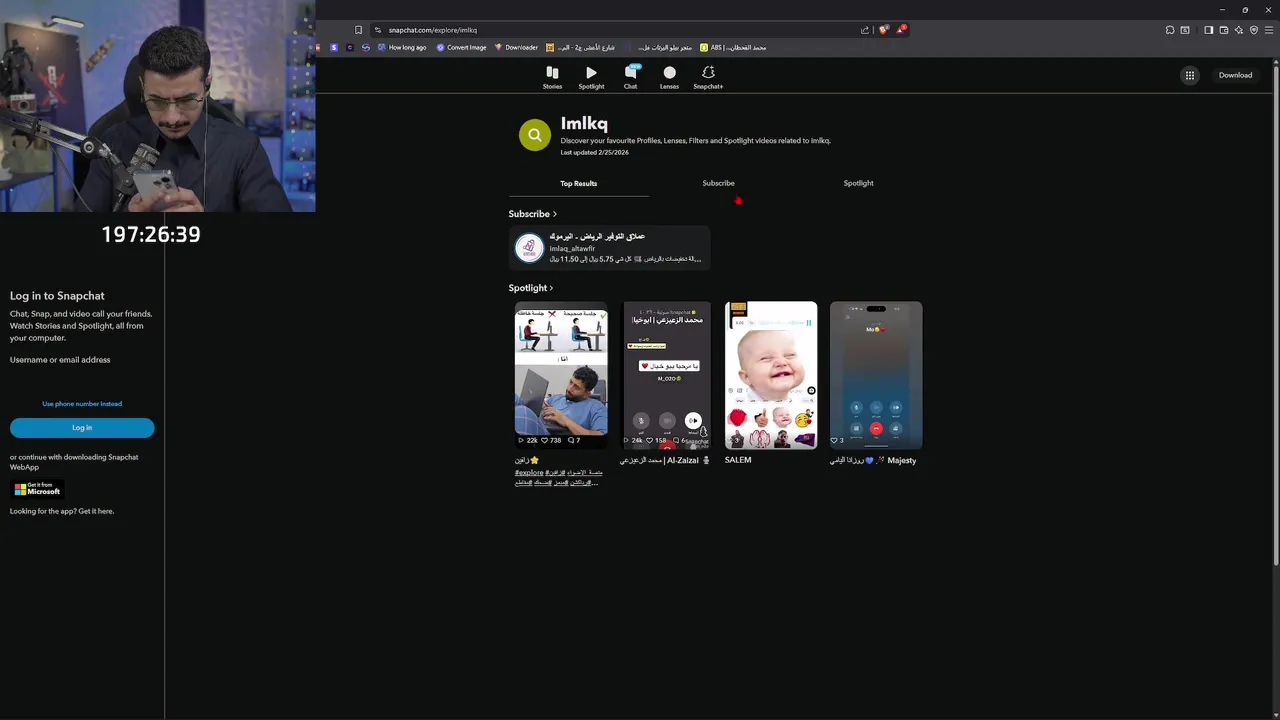
Task: Click the share icon in the address bar
Action: click(x=865, y=30)
